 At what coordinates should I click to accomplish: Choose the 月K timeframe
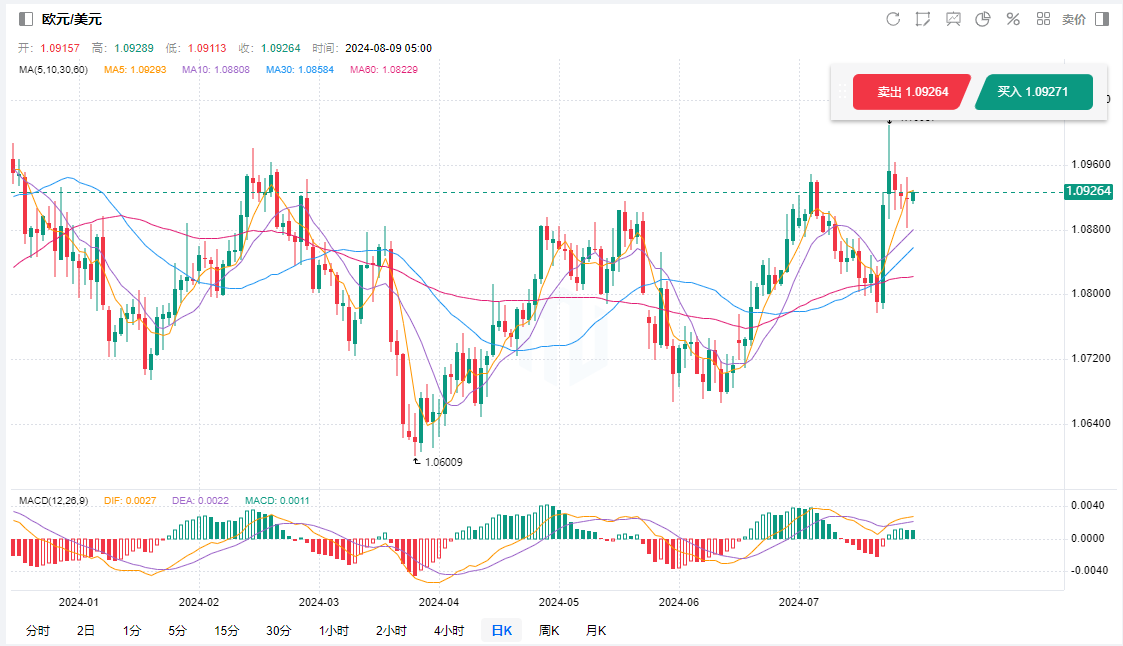click(596, 630)
